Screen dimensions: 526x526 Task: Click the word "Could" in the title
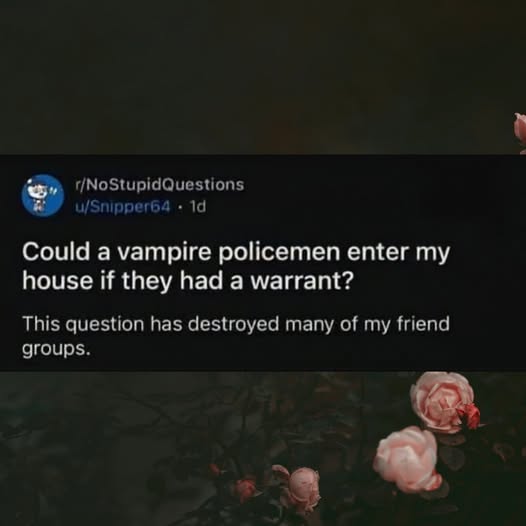pyautogui.click(x=56, y=252)
